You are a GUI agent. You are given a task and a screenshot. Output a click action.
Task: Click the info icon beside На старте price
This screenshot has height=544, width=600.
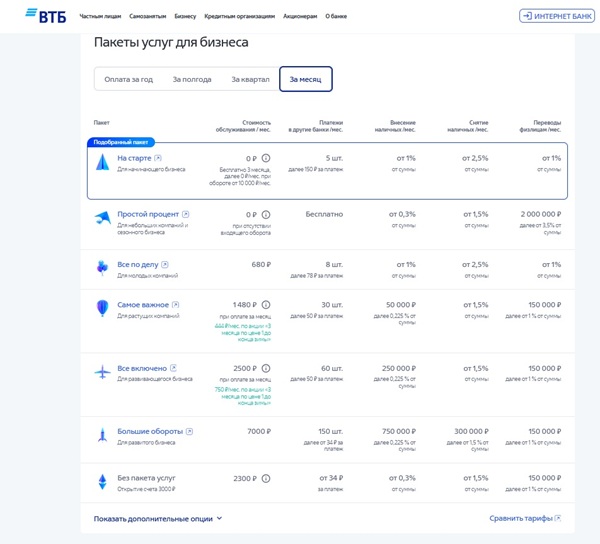[x=266, y=158]
